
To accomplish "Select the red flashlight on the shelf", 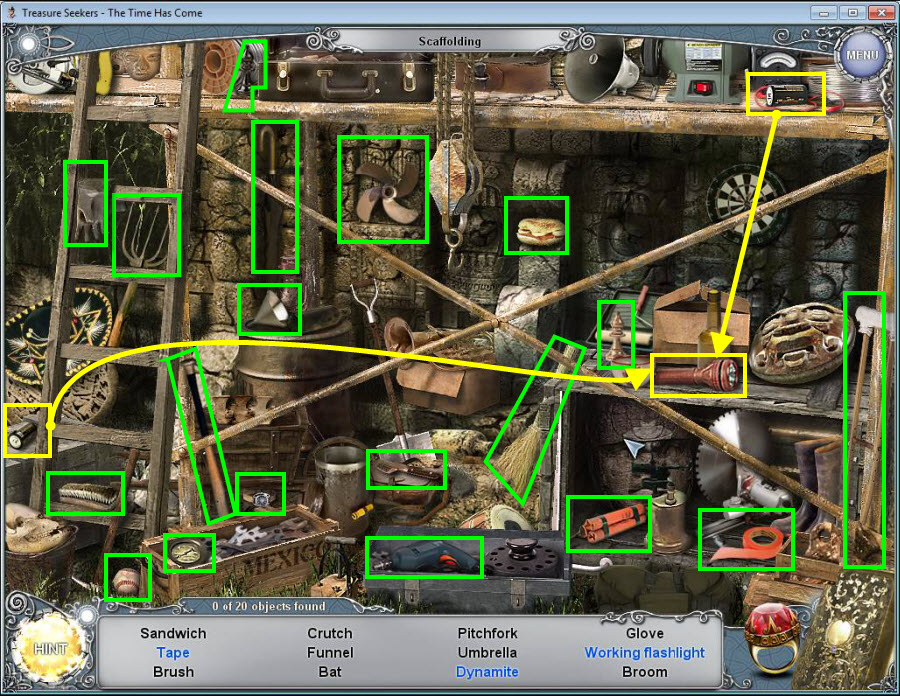I will (x=697, y=376).
